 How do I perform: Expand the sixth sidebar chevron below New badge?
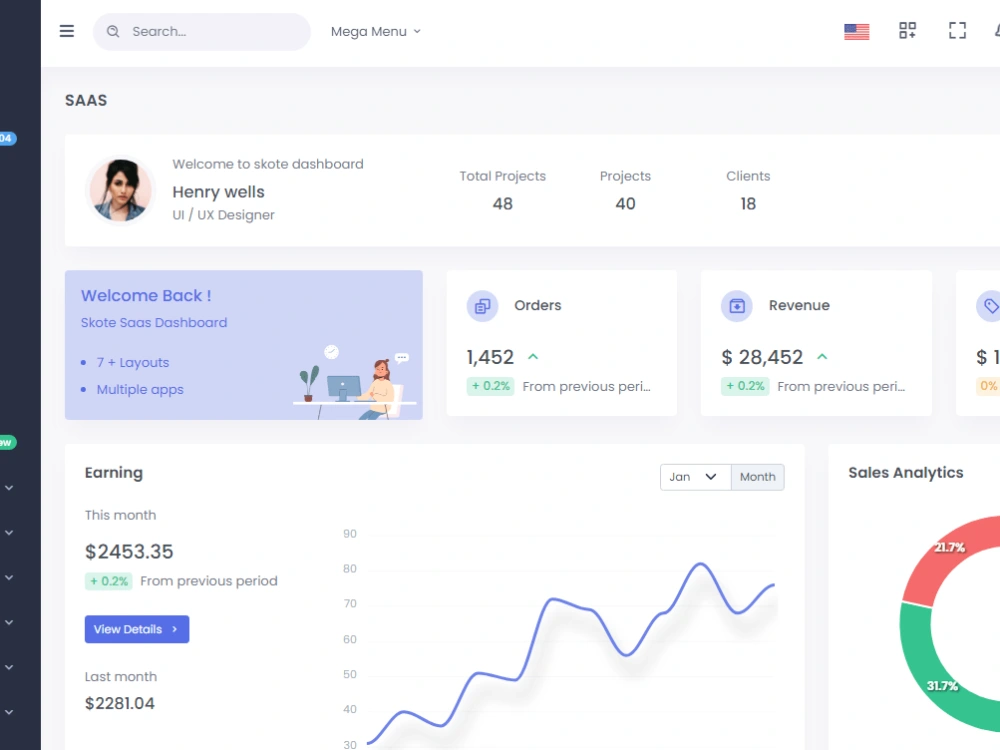9,712
